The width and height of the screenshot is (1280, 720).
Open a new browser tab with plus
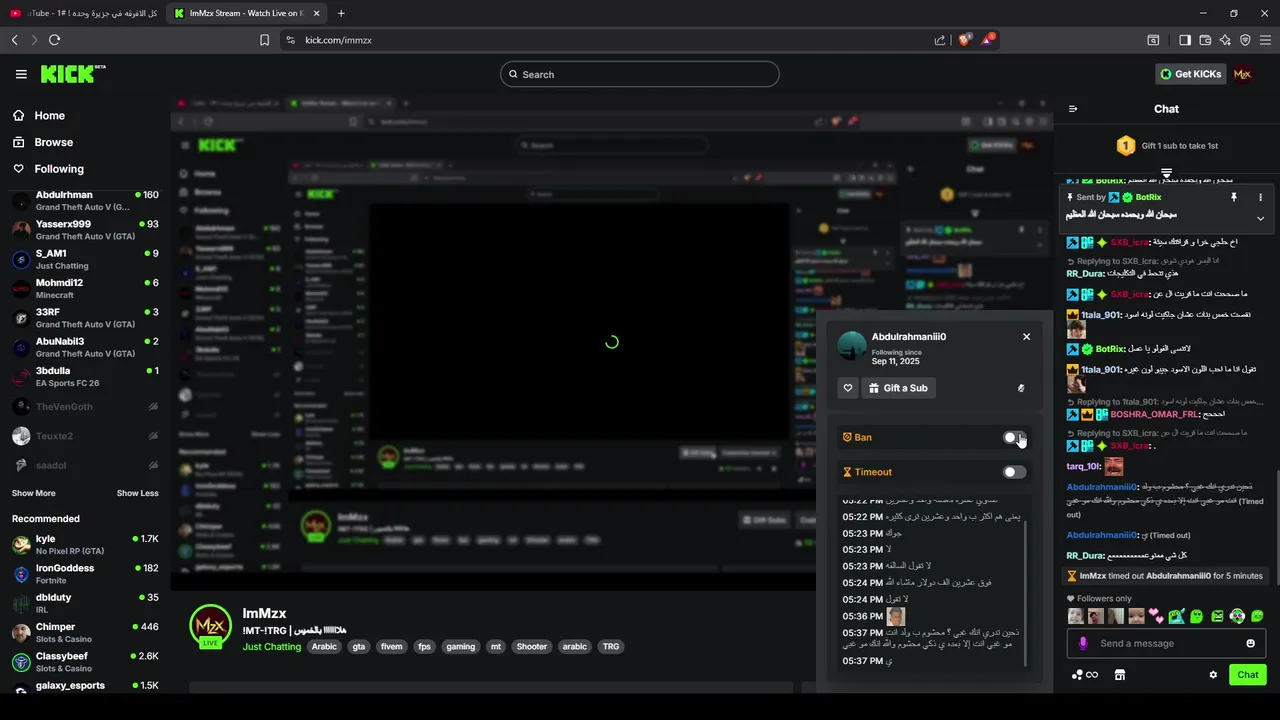[341, 13]
